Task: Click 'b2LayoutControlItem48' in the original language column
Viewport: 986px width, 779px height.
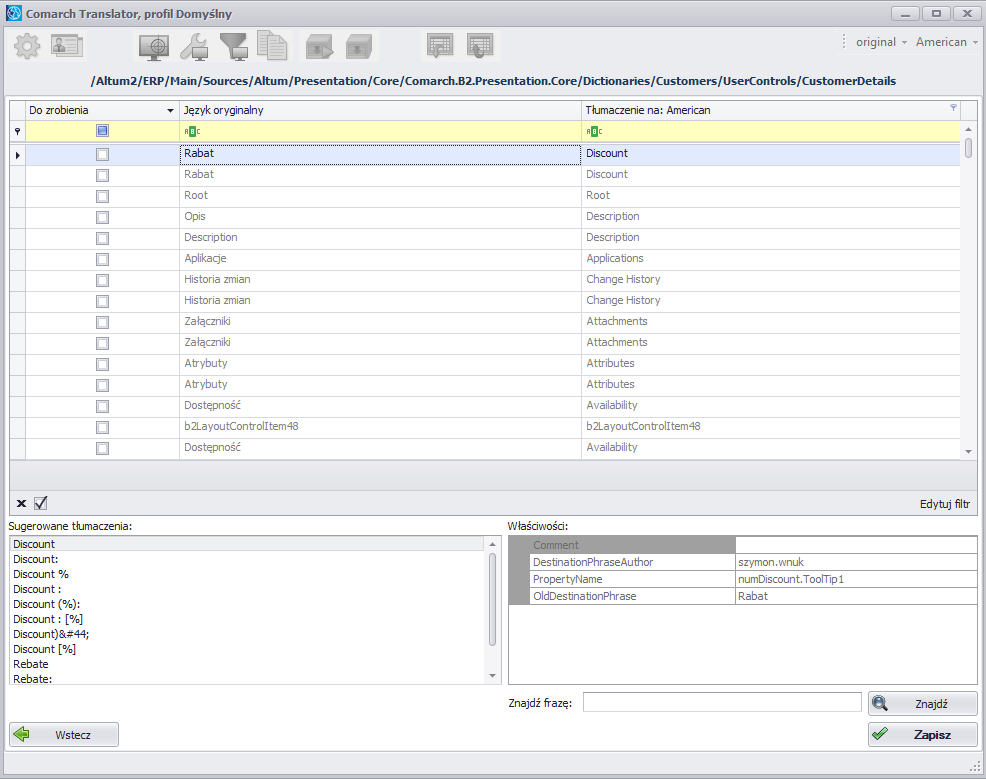Action: pos(380,427)
